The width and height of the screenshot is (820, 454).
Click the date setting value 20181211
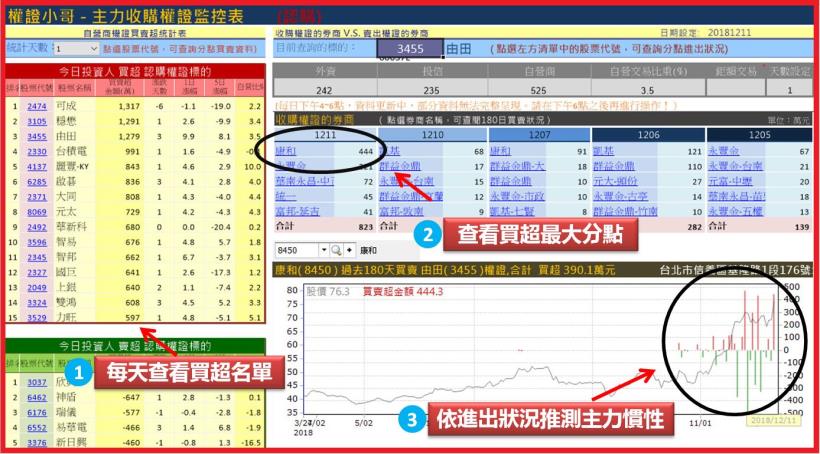click(x=730, y=32)
